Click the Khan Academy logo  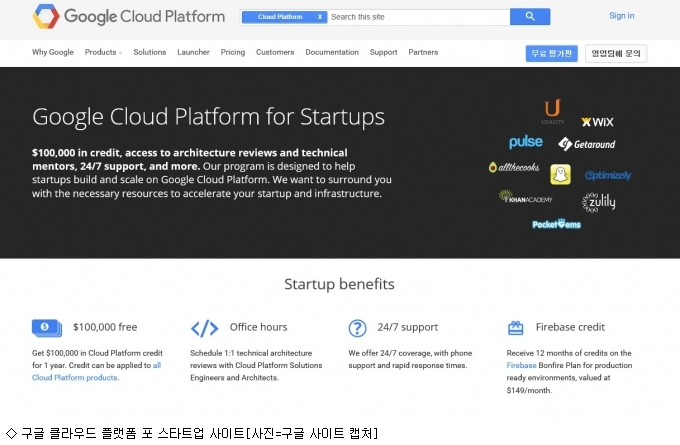click(525, 197)
